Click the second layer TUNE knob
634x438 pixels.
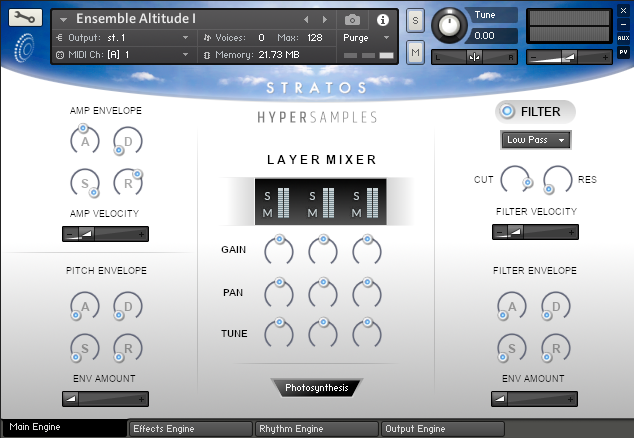(x=323, y=334)
